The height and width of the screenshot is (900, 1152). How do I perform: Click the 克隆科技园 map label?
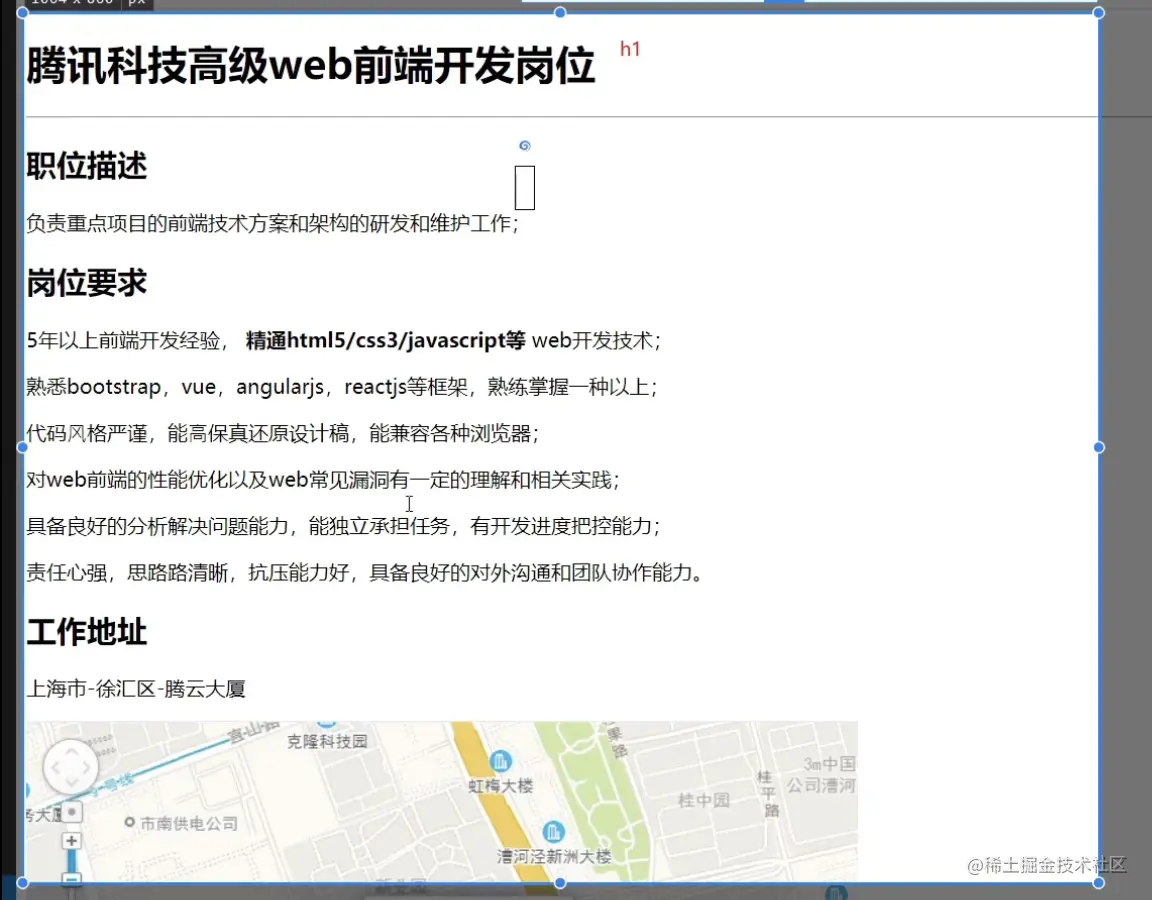coord(327,741)
